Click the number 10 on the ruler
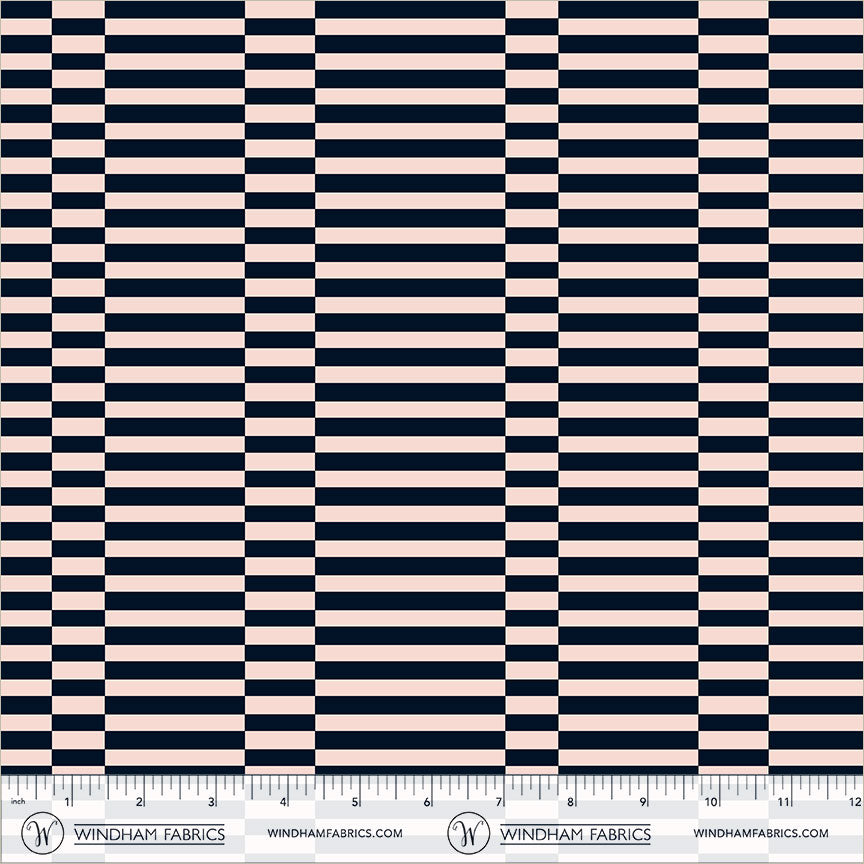The height and width of the screenshot is (864, 864). (x=713, y=802)
